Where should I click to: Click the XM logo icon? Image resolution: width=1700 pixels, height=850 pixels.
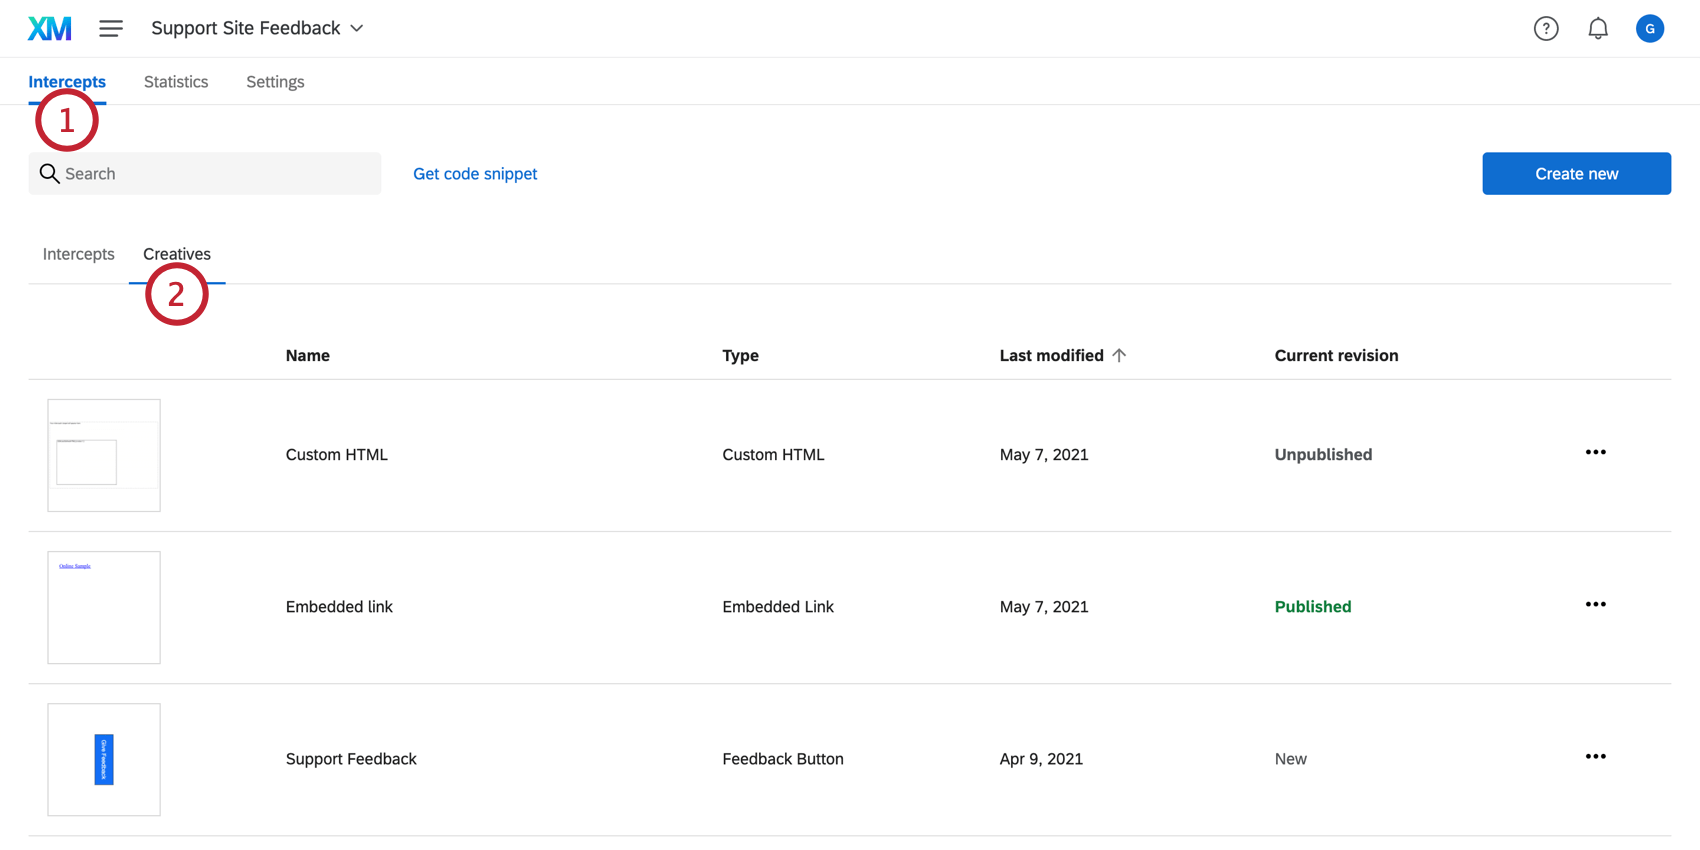[49, 28]
